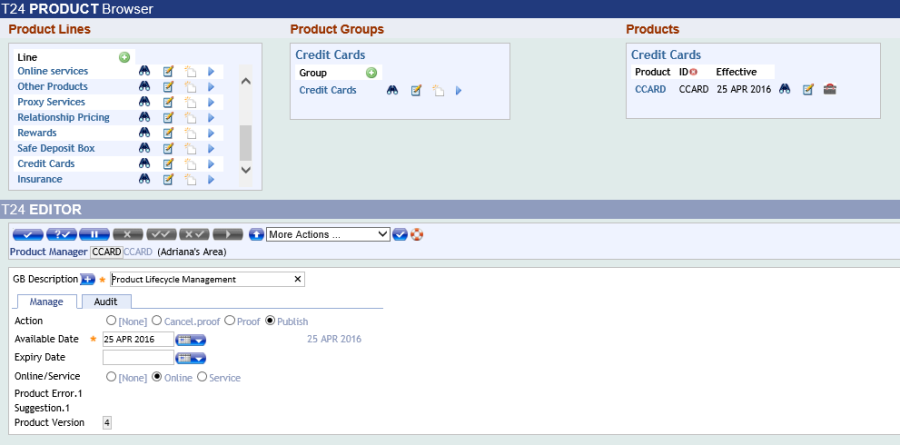Screen dimensions: 900x445
Task: Open the Proxy Services link
Action: (51, 102)
